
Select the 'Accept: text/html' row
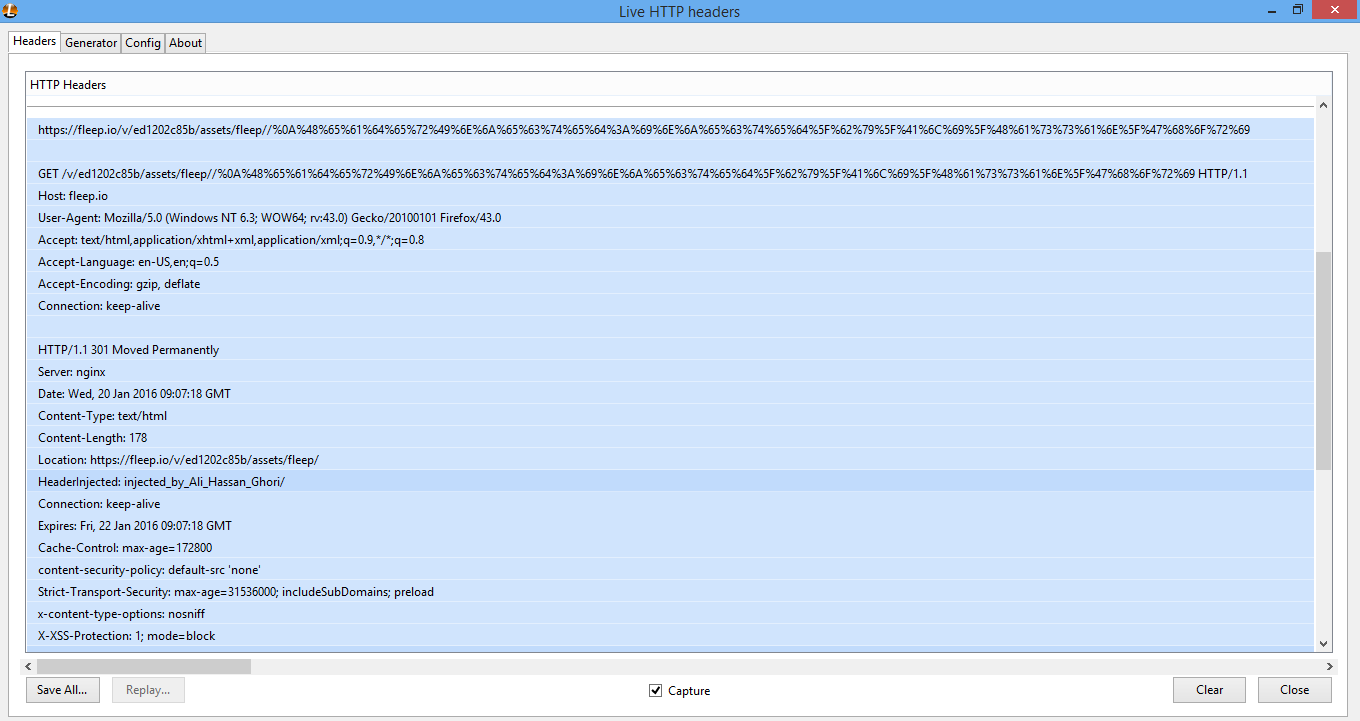(x=671, y=239)
